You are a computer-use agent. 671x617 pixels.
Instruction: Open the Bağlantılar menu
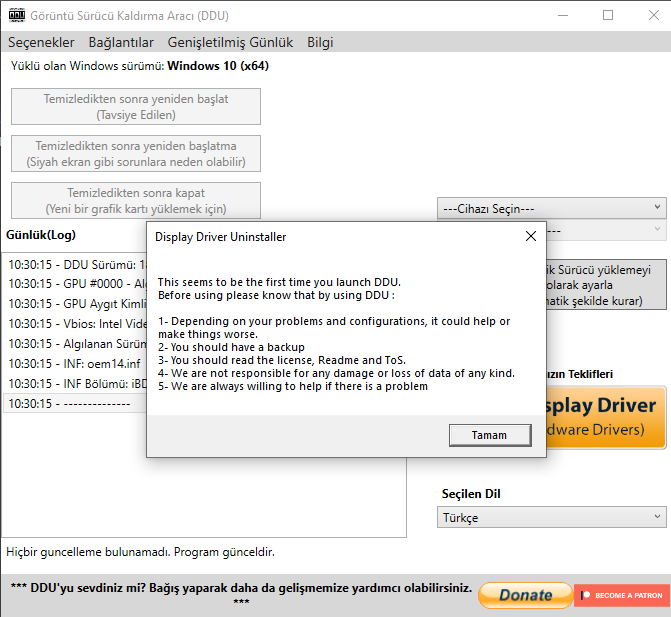121,42
